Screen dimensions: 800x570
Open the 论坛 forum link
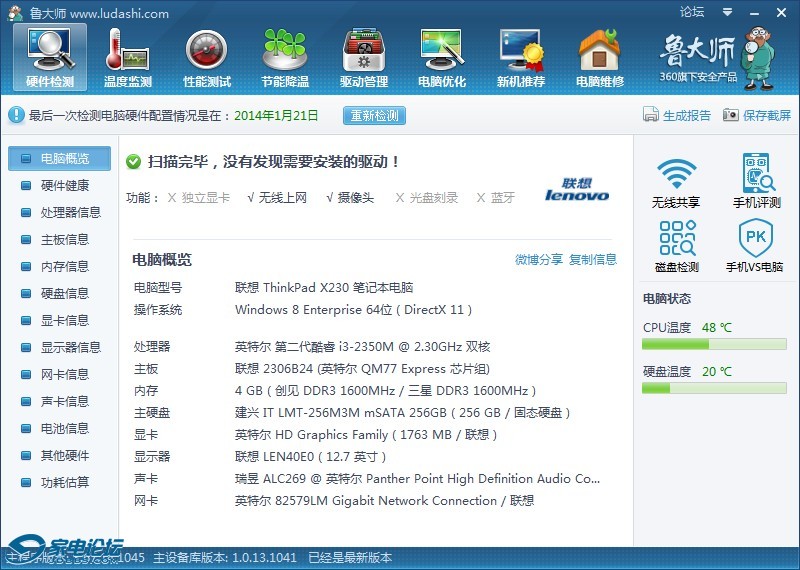692,12
